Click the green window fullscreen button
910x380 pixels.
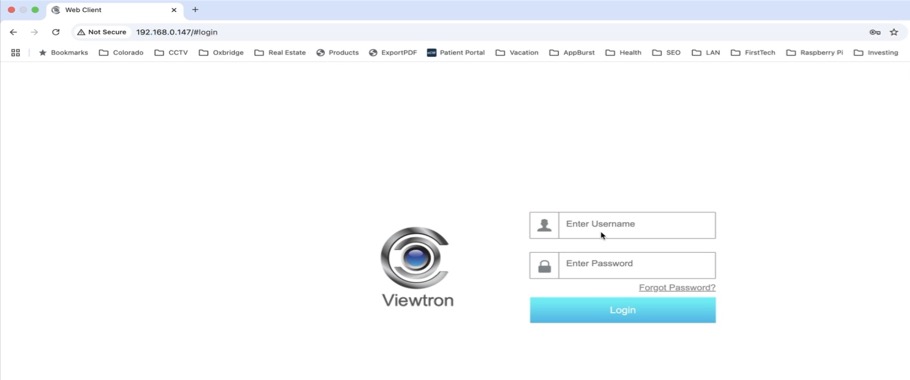click(x=35, y=10)
